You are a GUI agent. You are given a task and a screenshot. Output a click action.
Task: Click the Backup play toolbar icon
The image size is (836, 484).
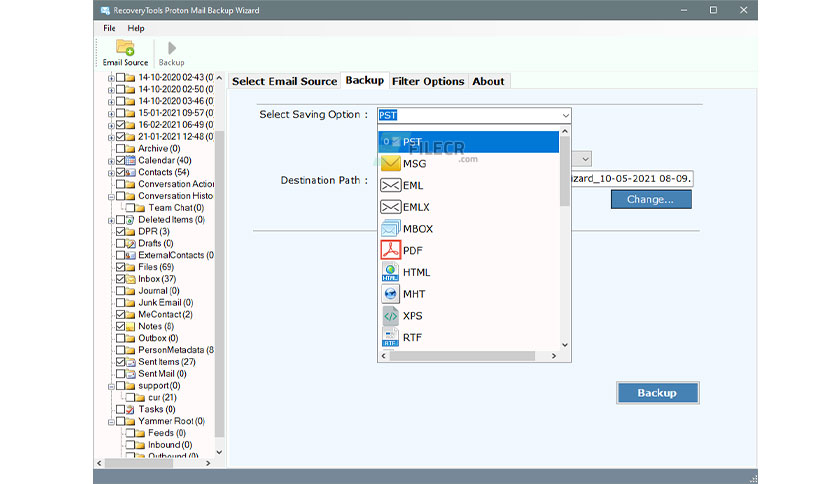[x=172, y=49]
